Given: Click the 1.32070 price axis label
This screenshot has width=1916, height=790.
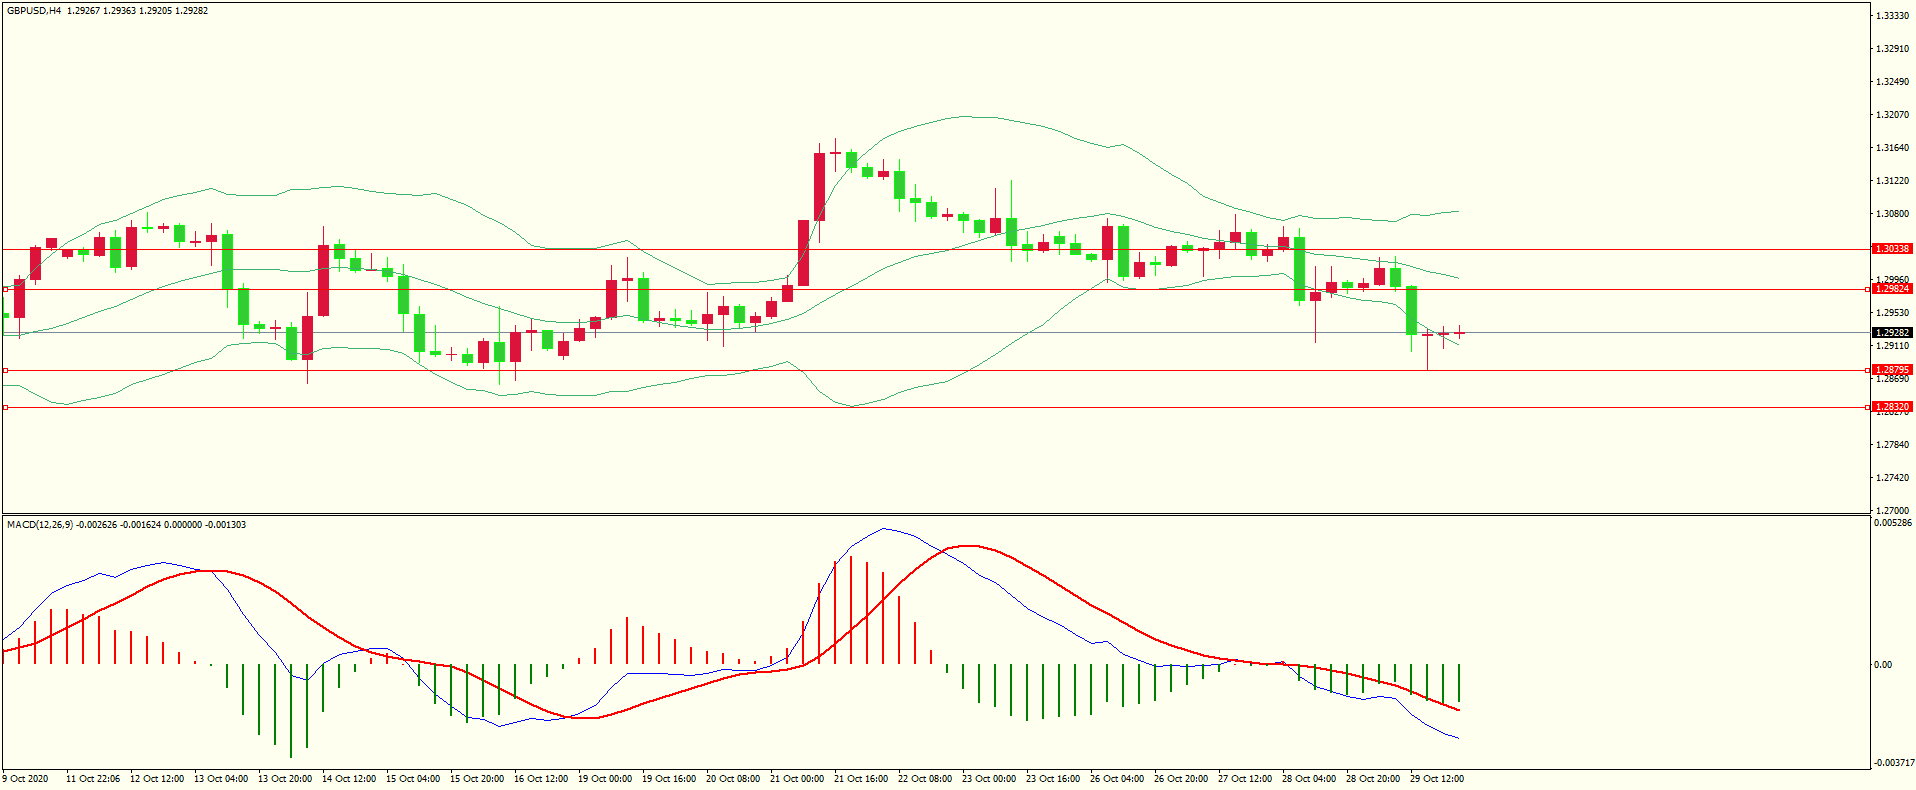Looking at the screenshot, I should click(1892, 115).
